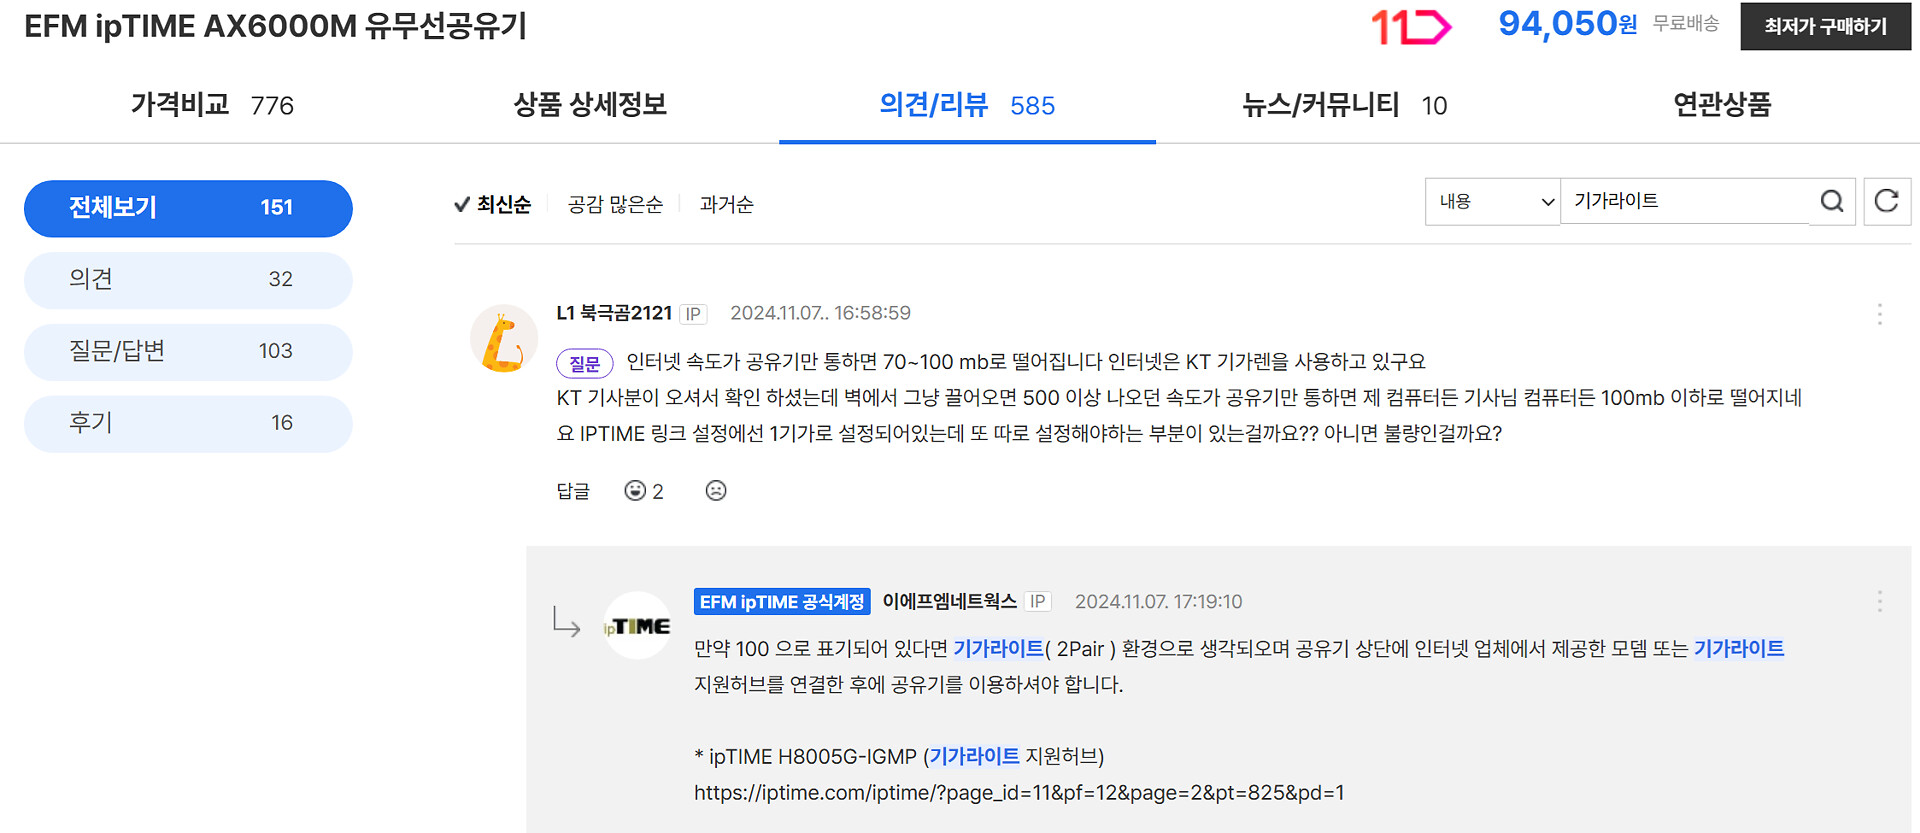Click the ipTIME profile avatar
Viewport: 1920px width, 833px height.
coord(638,626)
